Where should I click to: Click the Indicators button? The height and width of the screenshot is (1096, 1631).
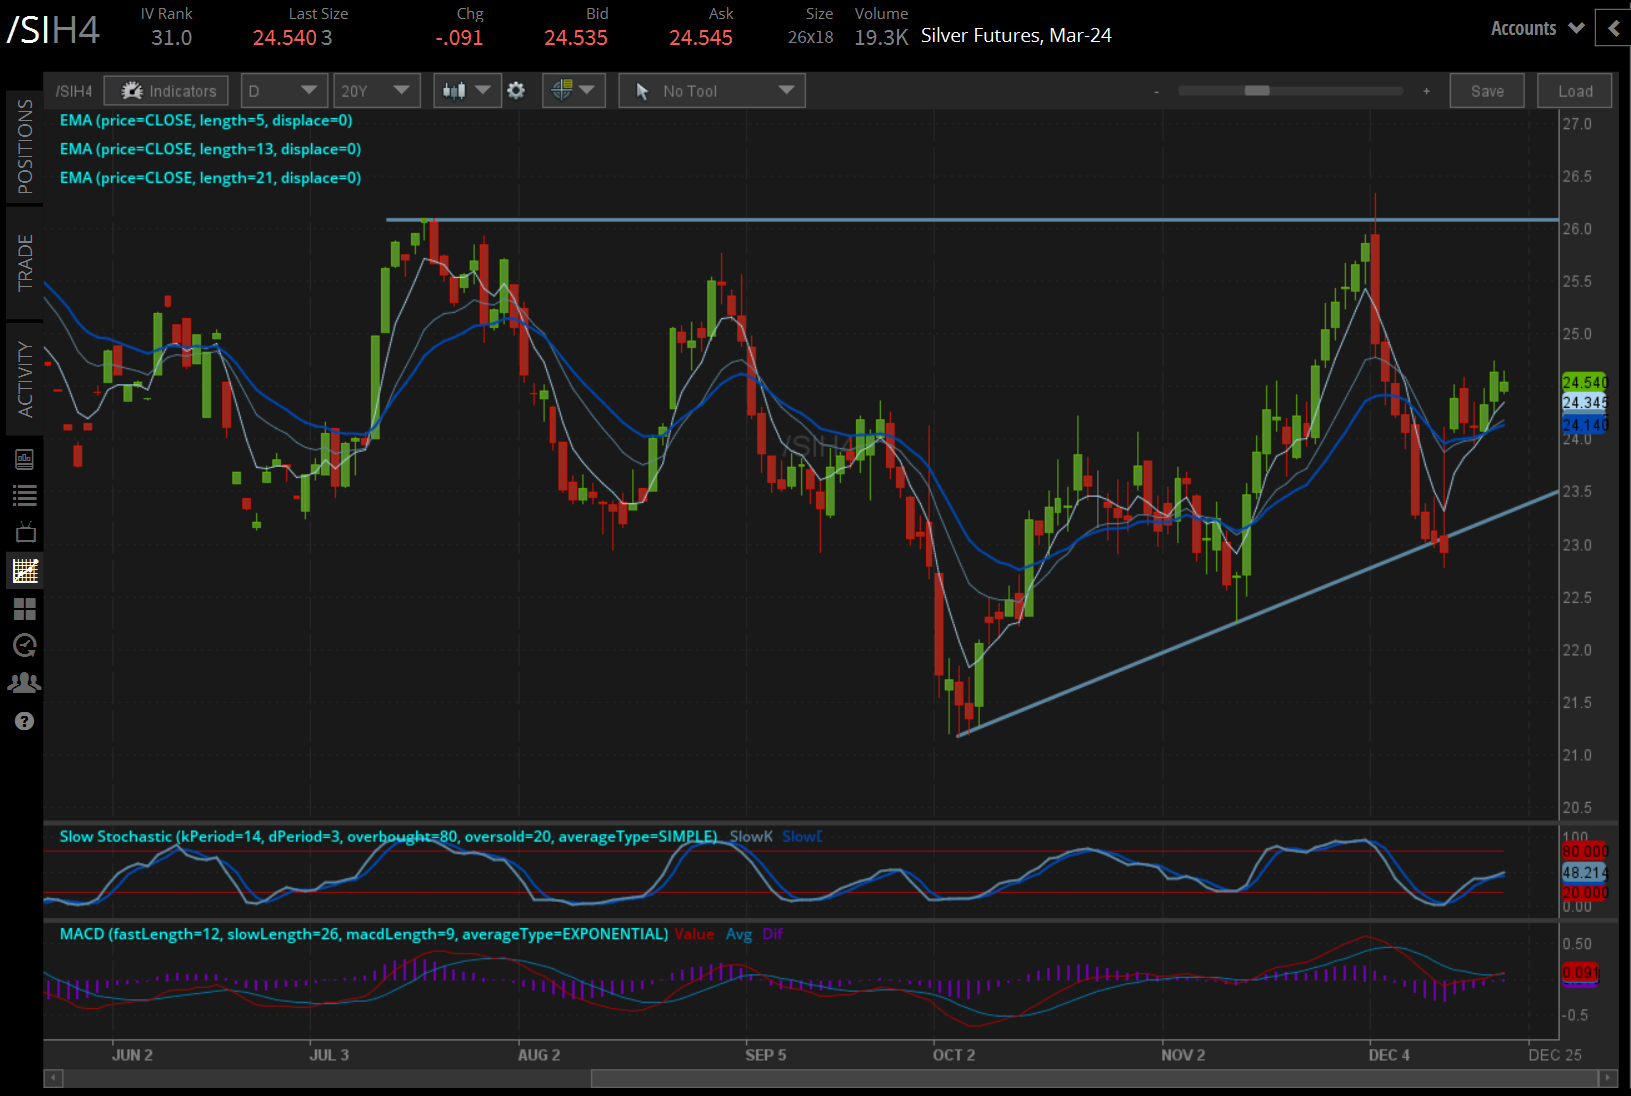[x=167, y=91]
